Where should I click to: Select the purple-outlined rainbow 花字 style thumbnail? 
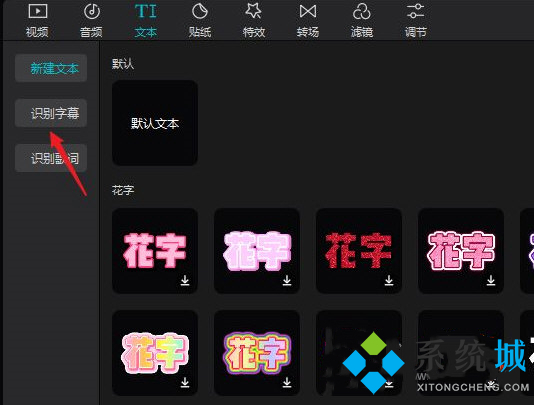pyautogui.click(x=257, y=353)
